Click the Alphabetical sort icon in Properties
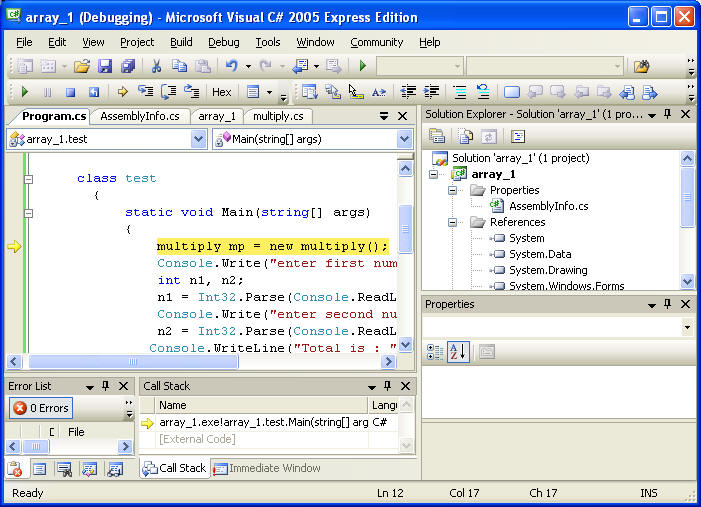The width and height of the screenshot is (701, 507). point(457,351)
